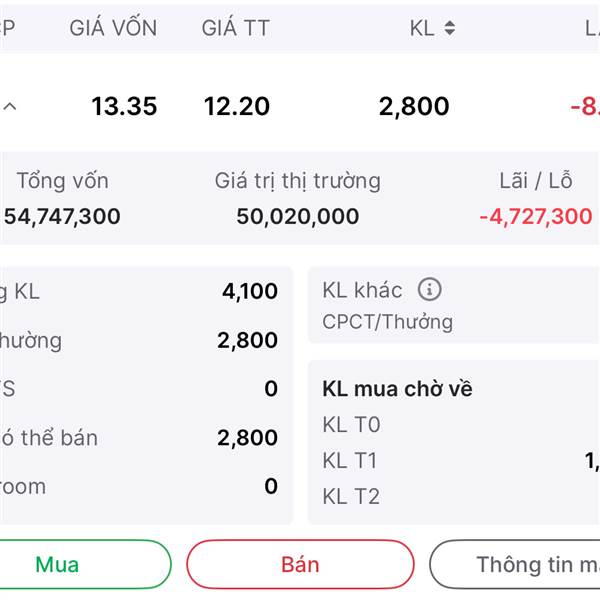Click the Giá trị thị trường 50,020,000
The height and width of the screenshot is (600, 600).
(x=298, y=216)
